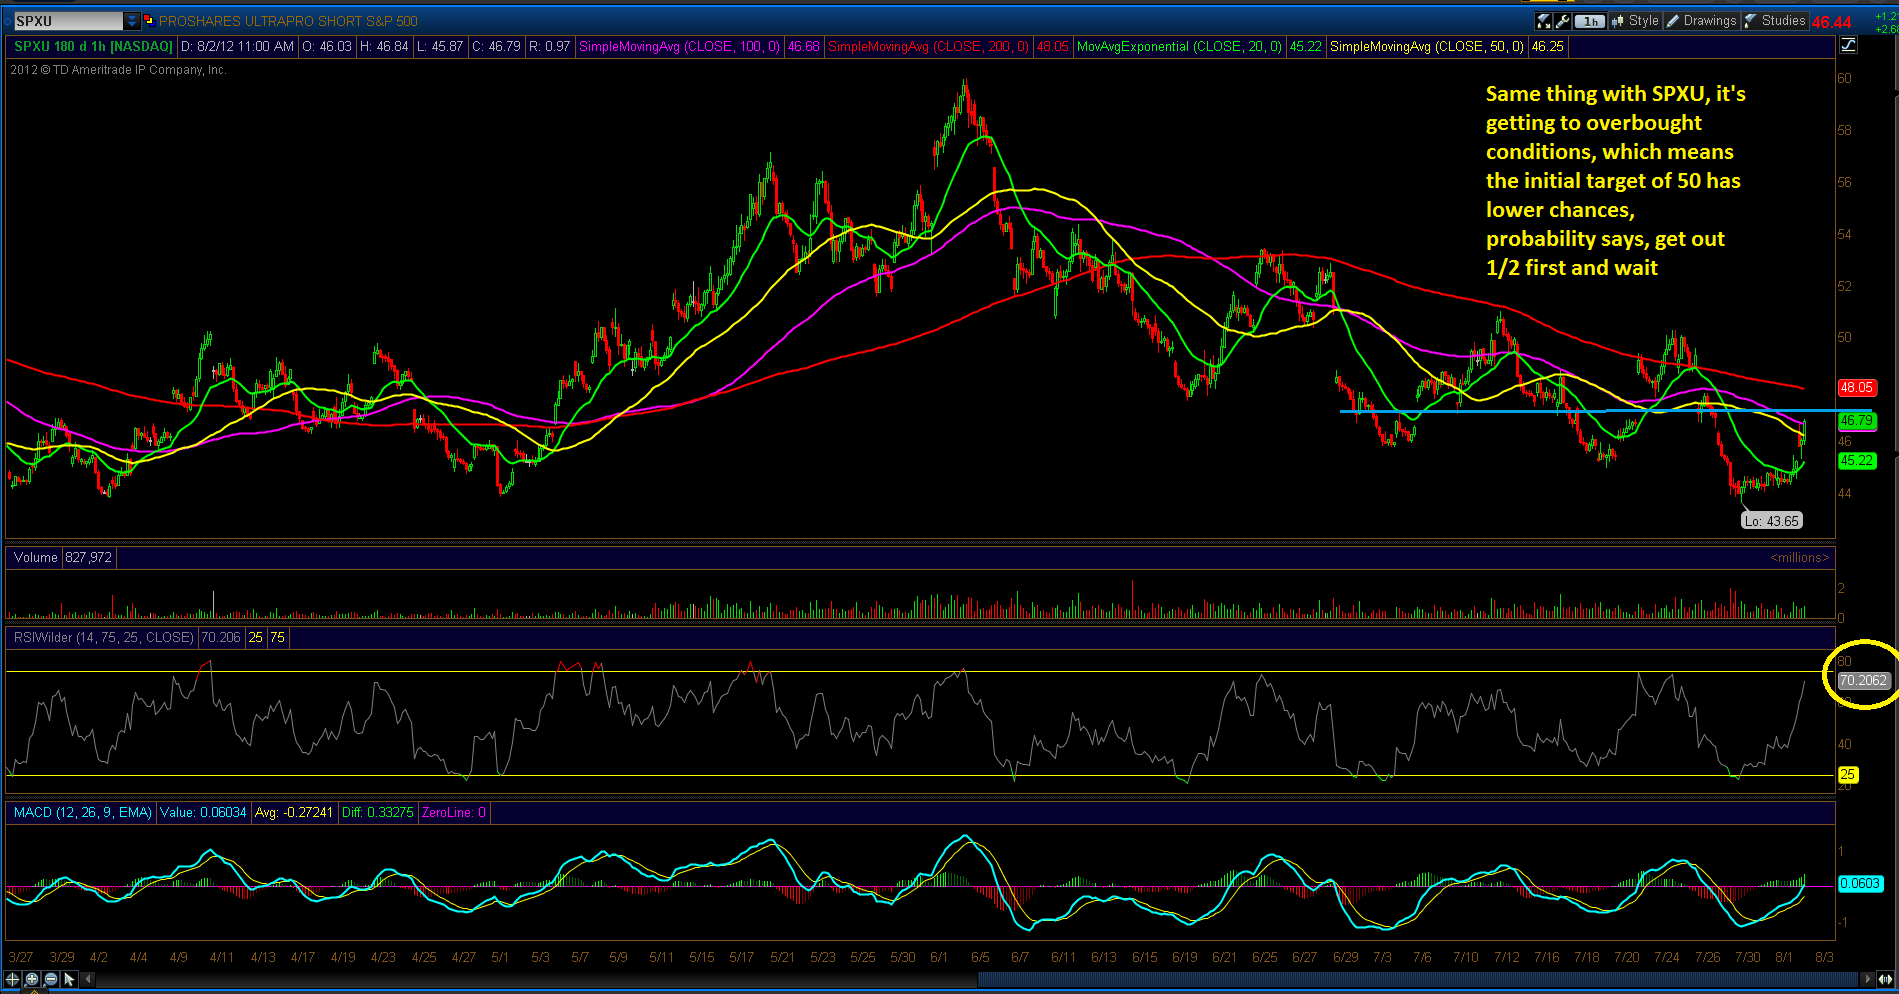Click the MACD (12, 26, 9, EMA) label
1899x994 pixels.
coord(83,812)
